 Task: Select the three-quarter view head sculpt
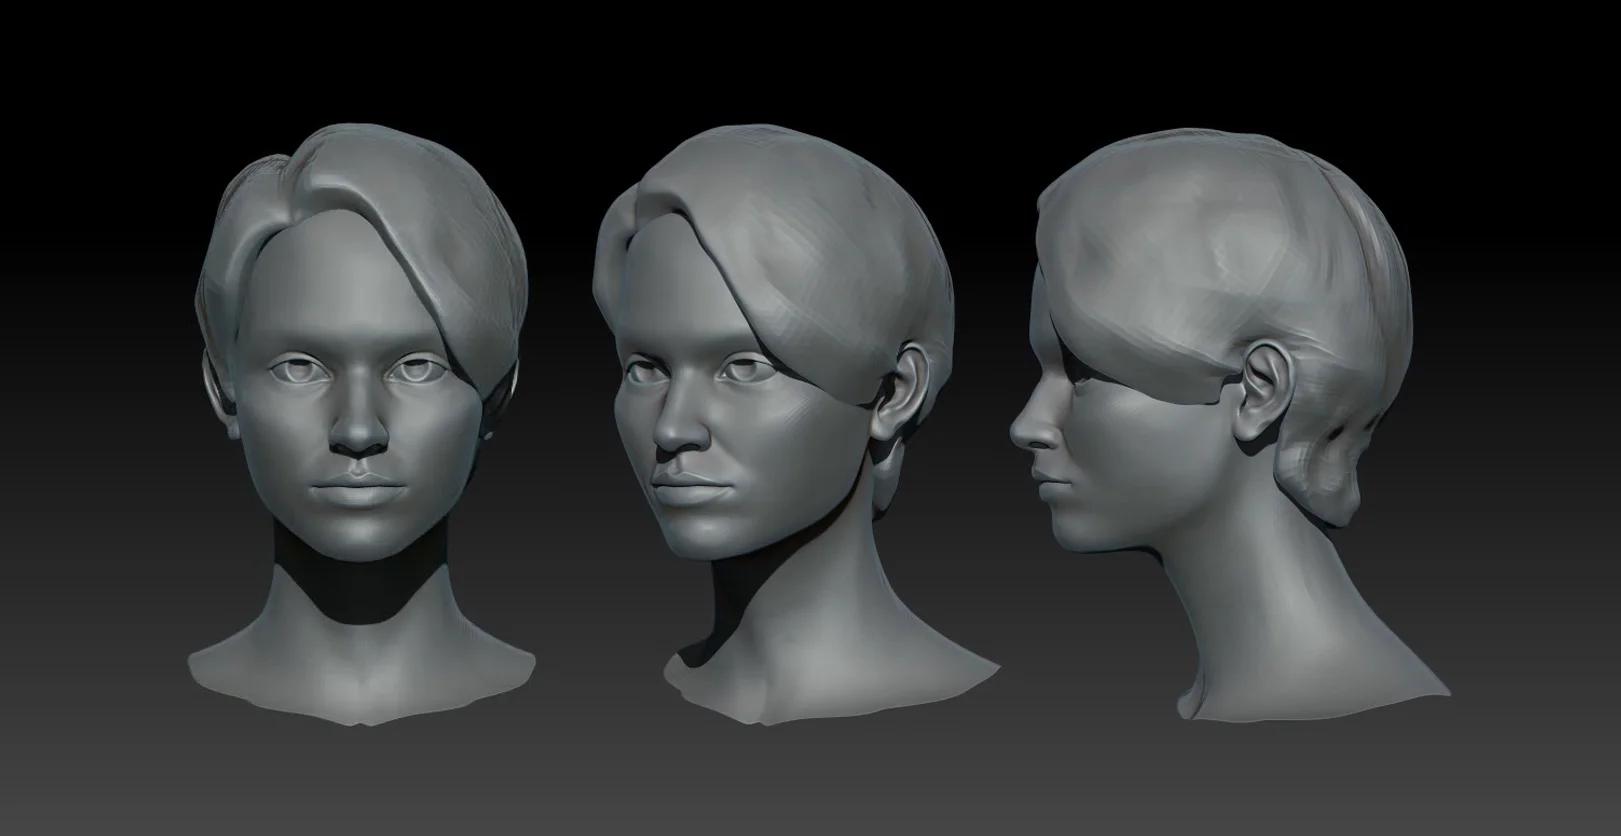pyautogui.click(x=795, y=425)
